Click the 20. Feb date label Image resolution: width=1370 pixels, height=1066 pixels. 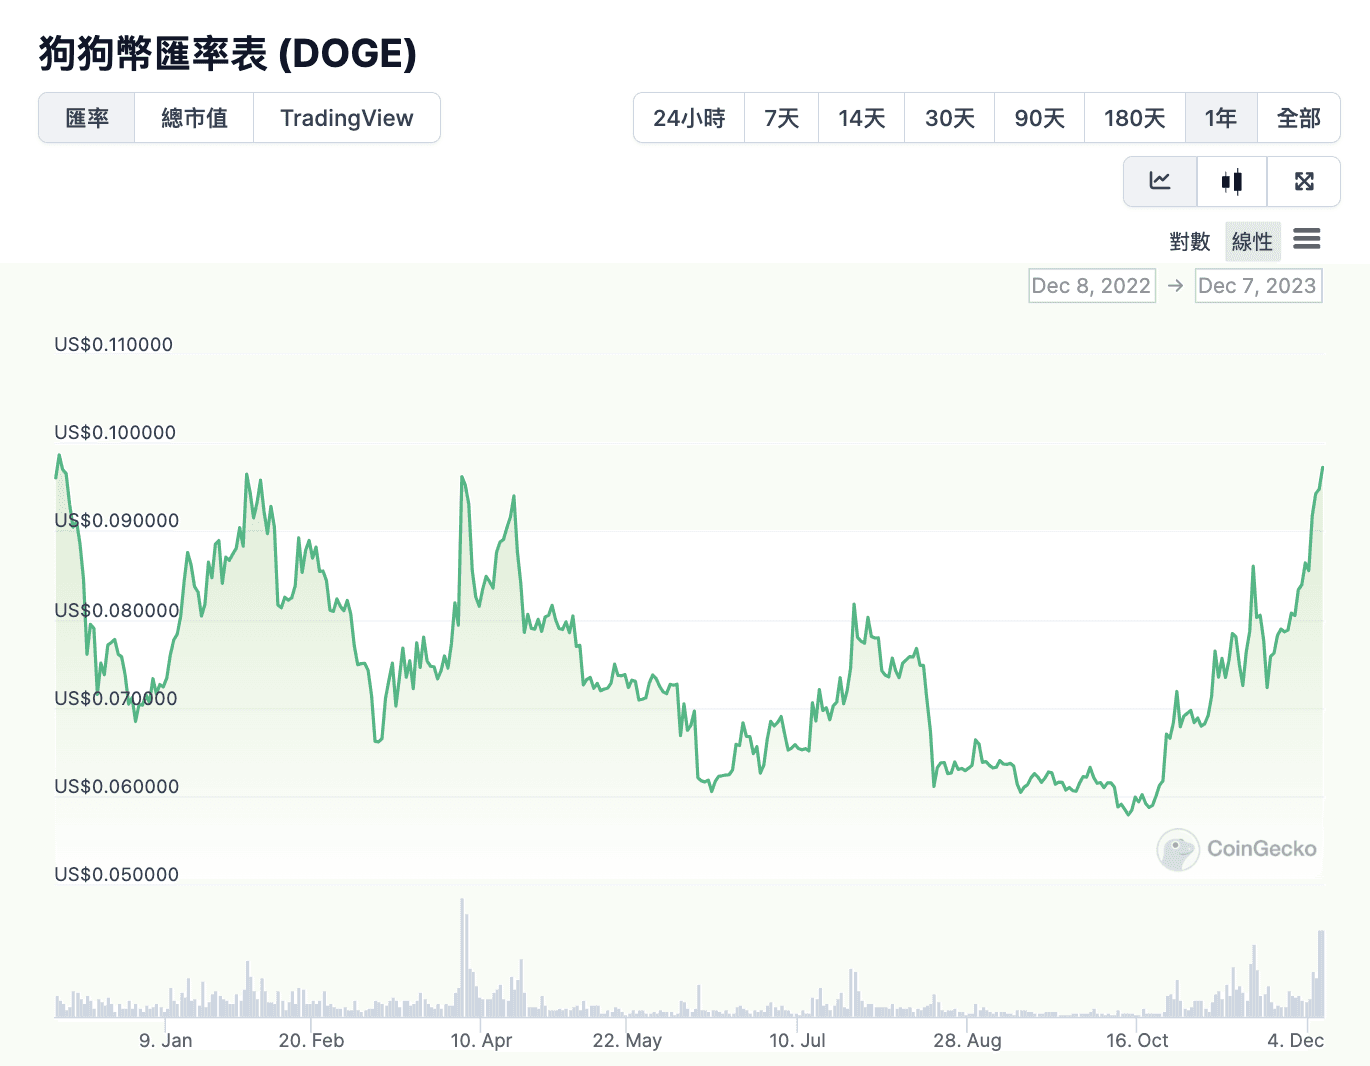coord(311,1040)
